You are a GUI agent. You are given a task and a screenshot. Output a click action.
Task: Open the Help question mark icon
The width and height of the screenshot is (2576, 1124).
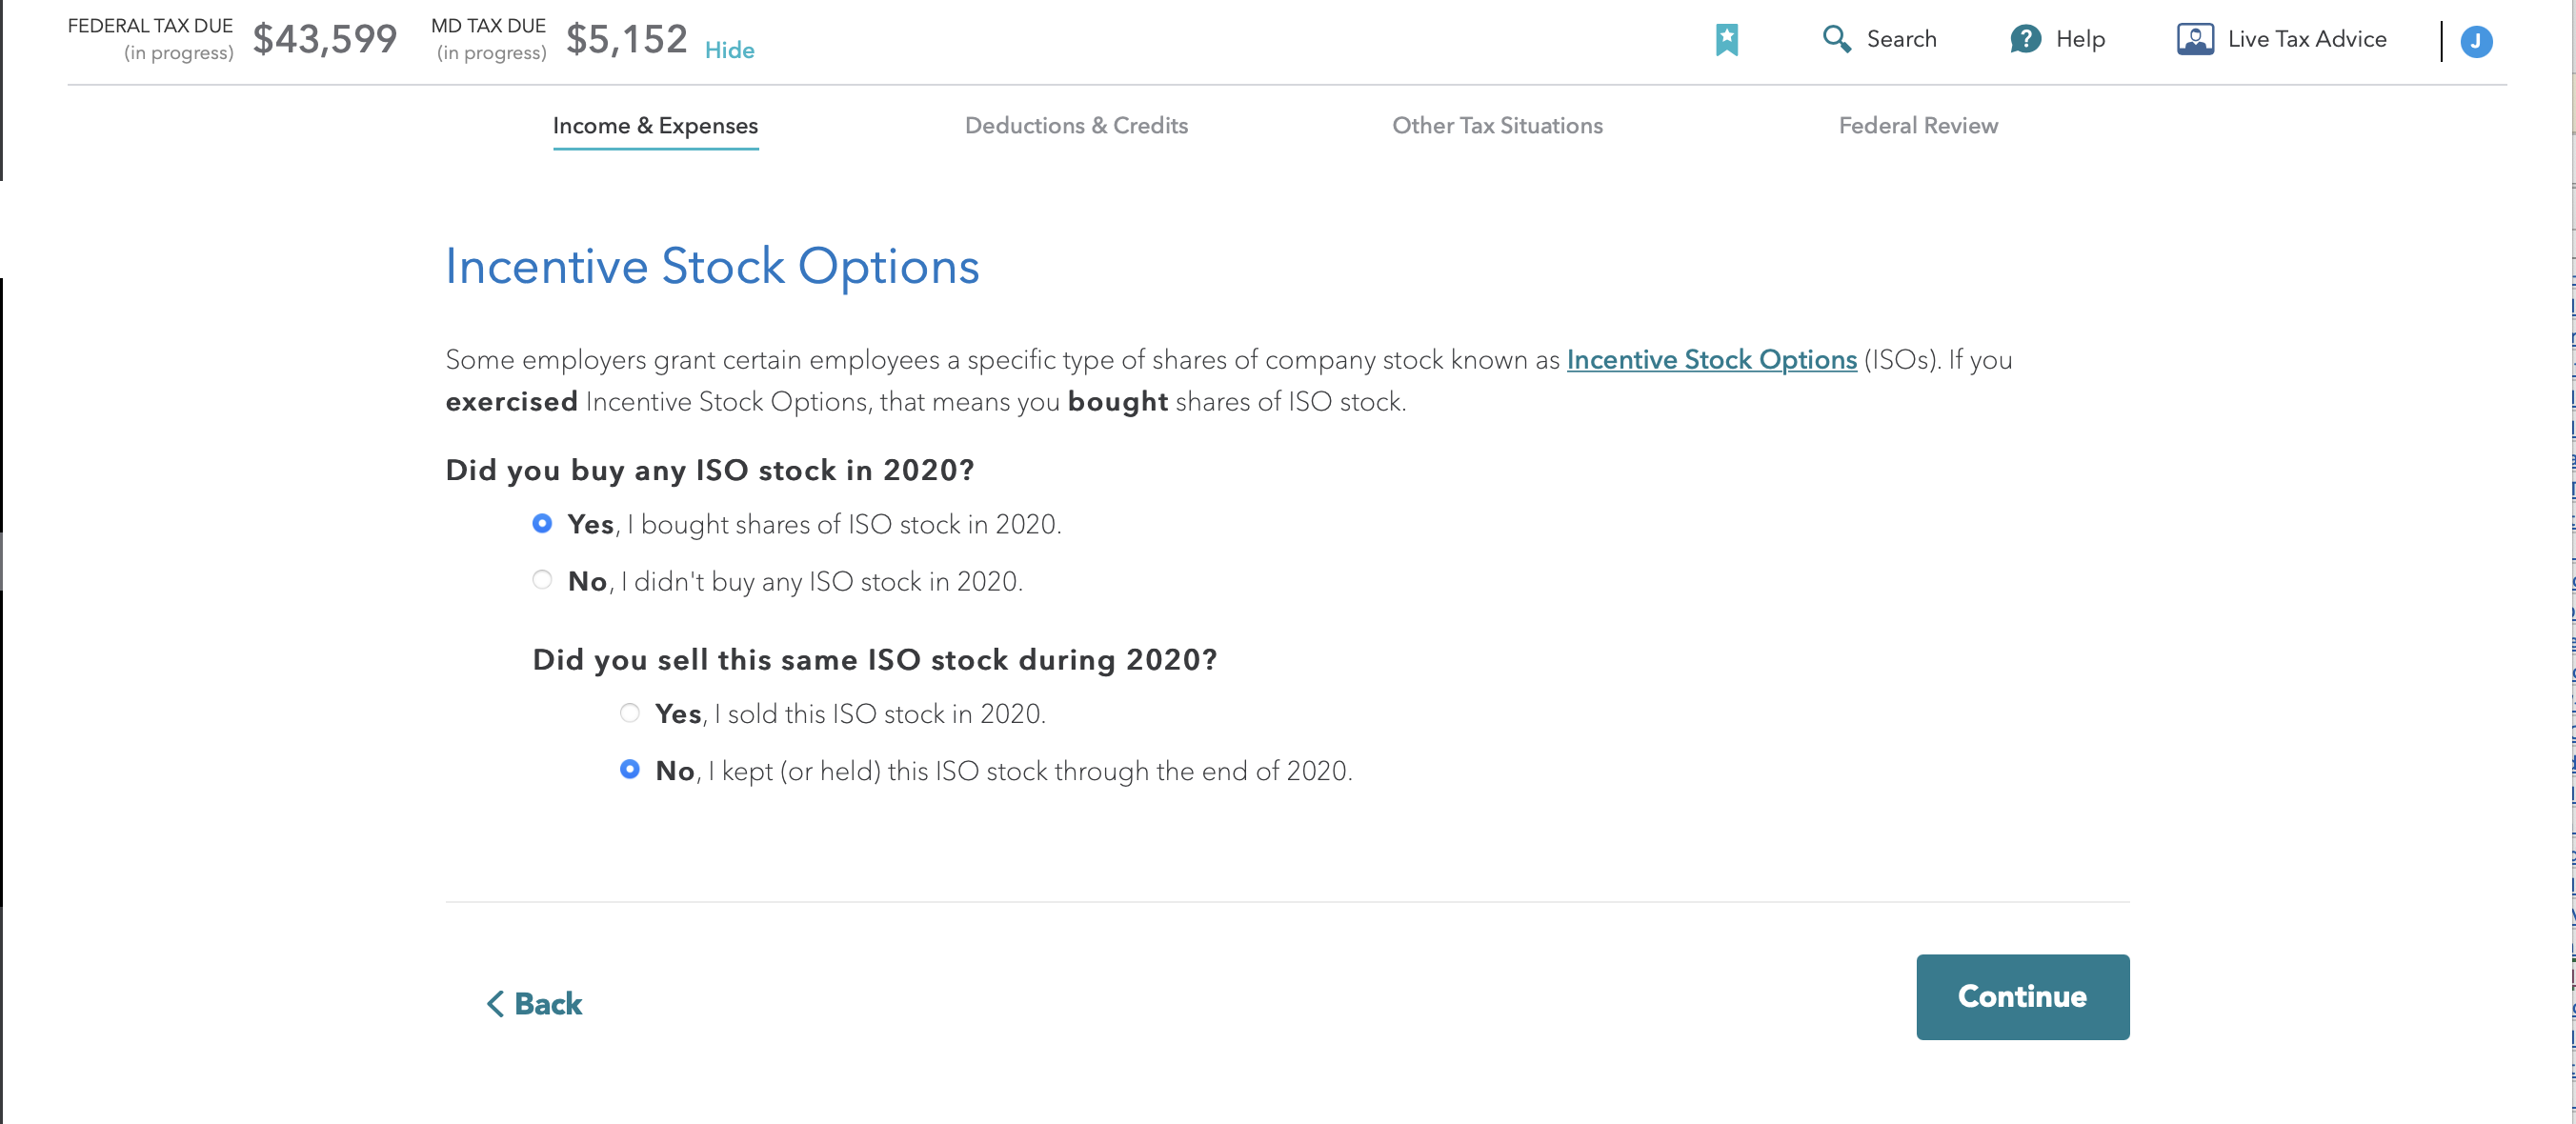tap(2025, 39)
